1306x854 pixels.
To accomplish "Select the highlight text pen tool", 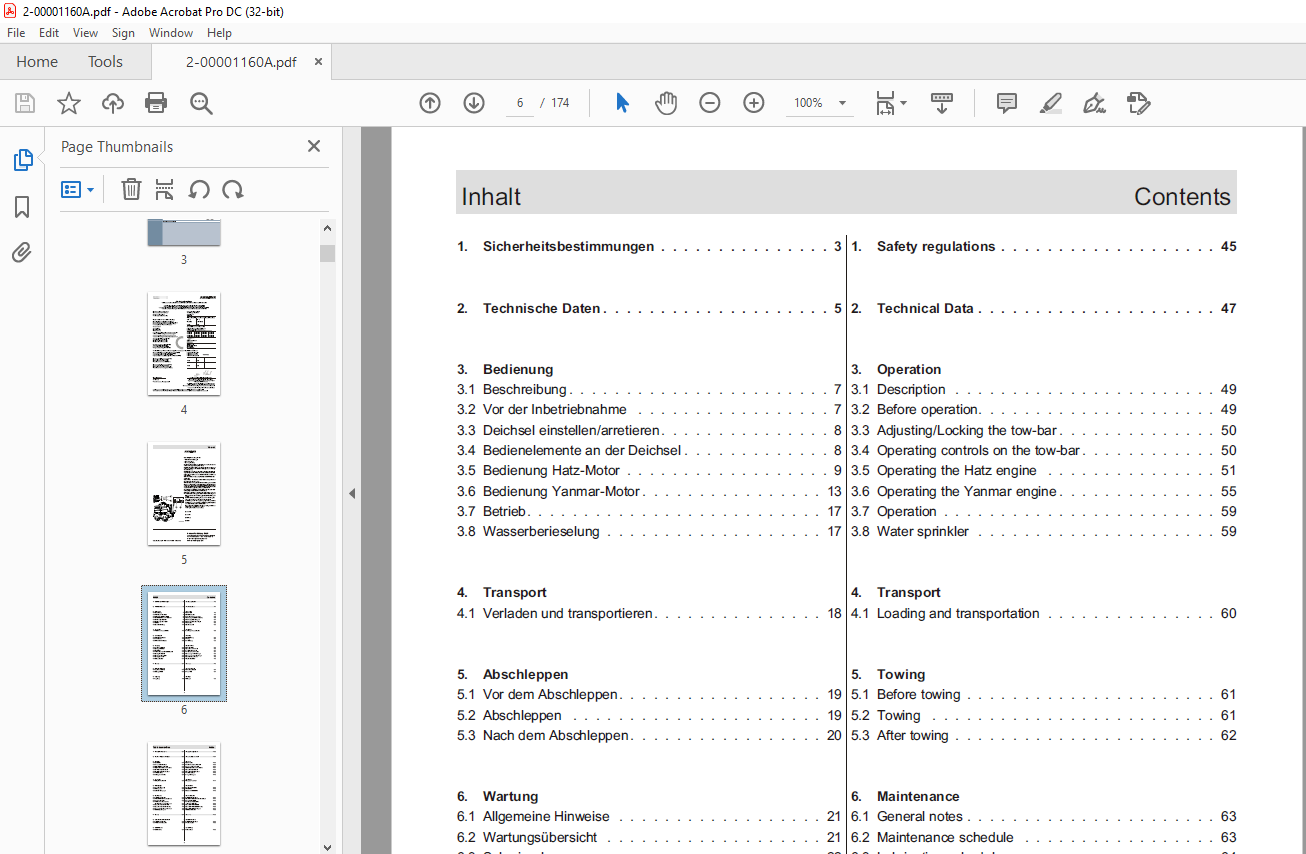I will [1050, 103].
